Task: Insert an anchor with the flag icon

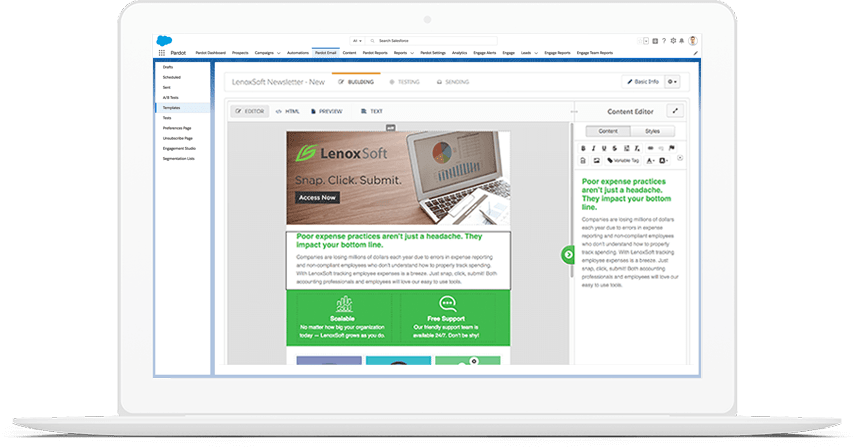Action: [672, 148]
